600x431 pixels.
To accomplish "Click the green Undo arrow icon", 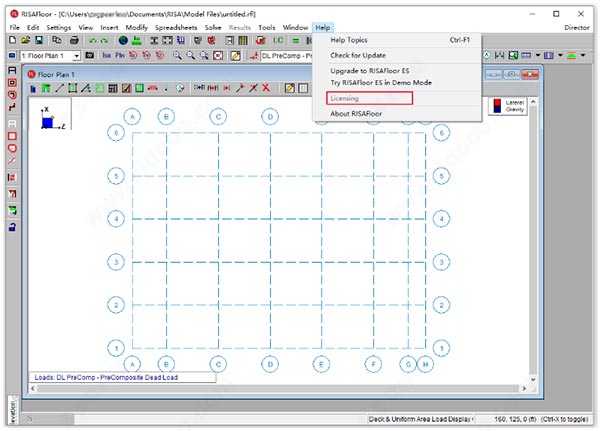I will point(92,40).
